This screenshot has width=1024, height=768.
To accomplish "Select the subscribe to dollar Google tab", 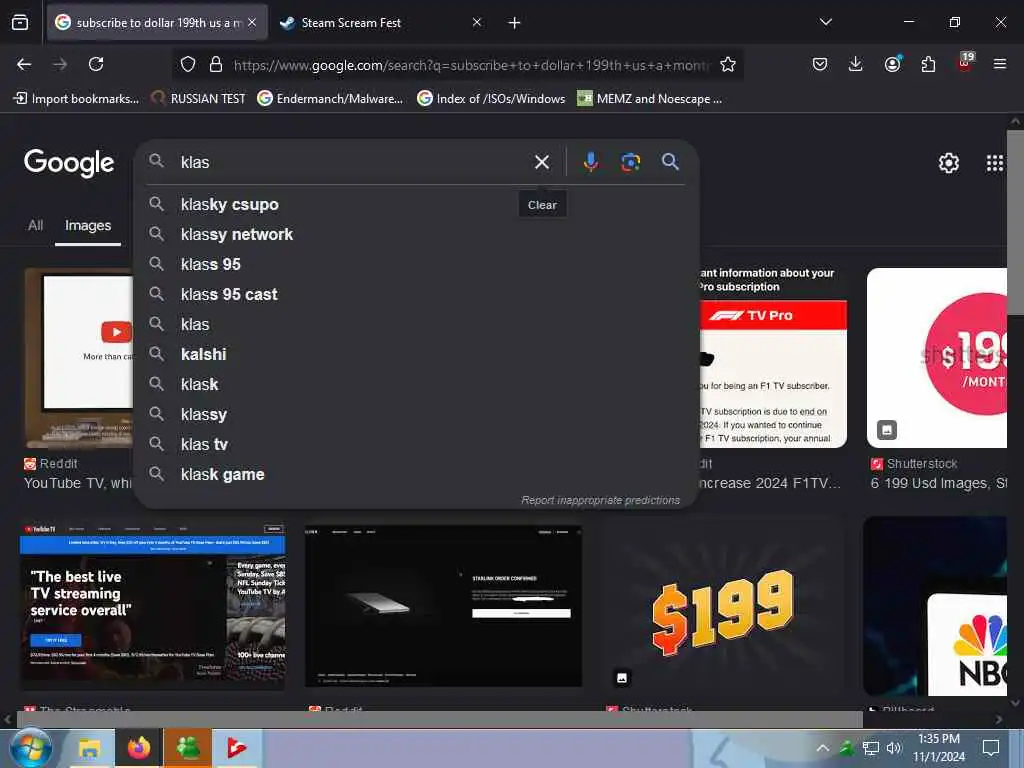I will coord(157,23).
